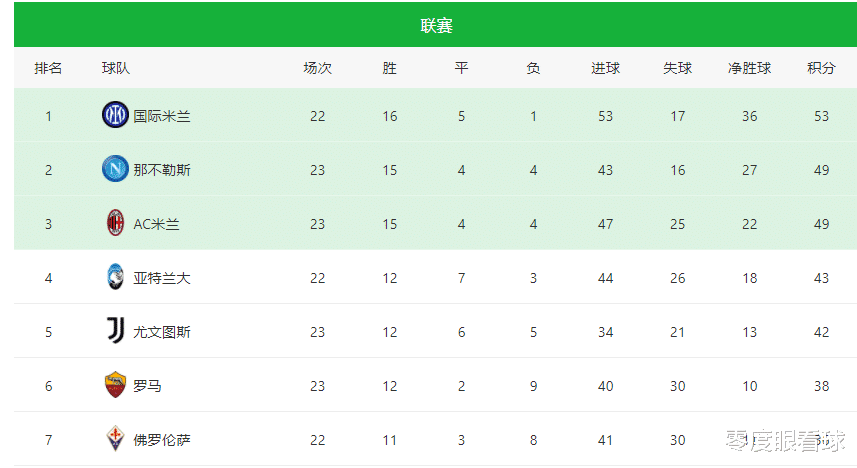Open the 国际米兰 team link
Screen dimensions: 857x468
[162, 116]
